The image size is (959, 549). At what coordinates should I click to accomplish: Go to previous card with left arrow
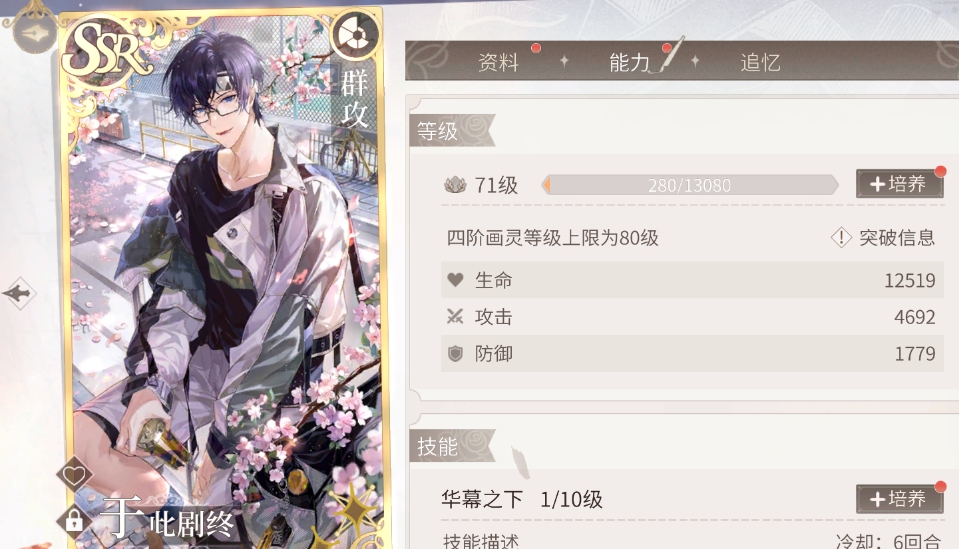point(19,293)
